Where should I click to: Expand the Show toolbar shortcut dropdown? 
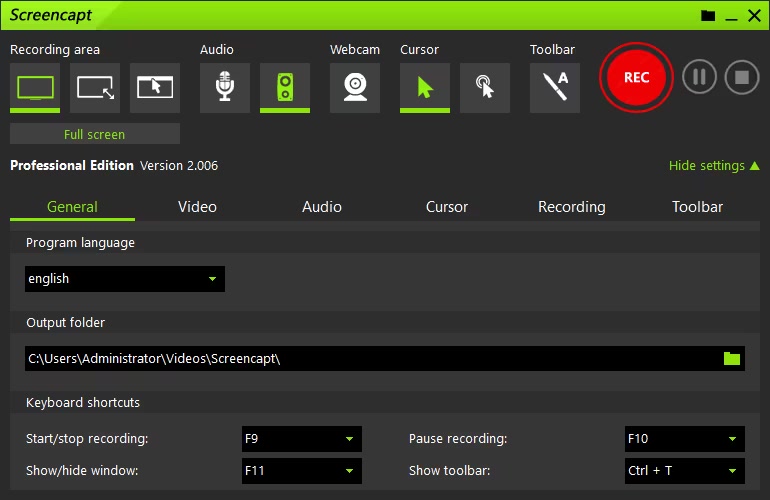684,470
